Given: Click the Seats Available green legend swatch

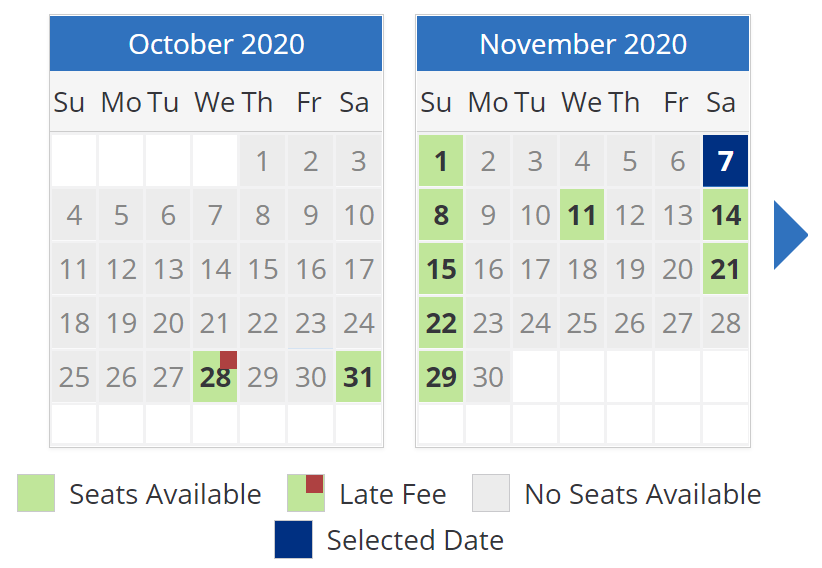Looking at the screenshot, I should pyautogui.click(x=36, y=493).
